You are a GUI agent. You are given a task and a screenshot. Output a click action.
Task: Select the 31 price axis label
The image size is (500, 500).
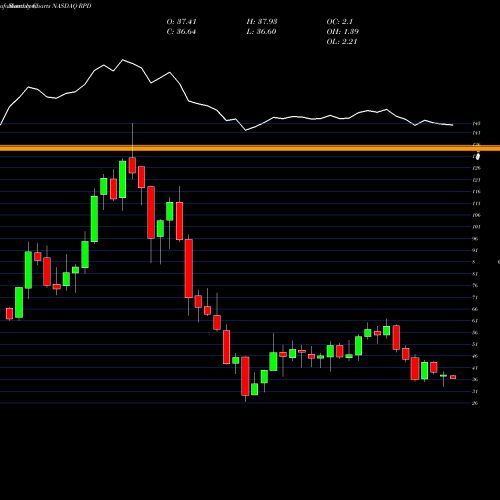tap(475, 391)
